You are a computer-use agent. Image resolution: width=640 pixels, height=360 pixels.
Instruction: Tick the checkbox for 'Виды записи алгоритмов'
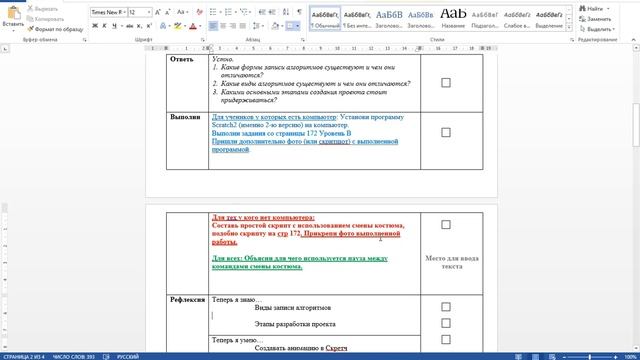coord(446,307)
